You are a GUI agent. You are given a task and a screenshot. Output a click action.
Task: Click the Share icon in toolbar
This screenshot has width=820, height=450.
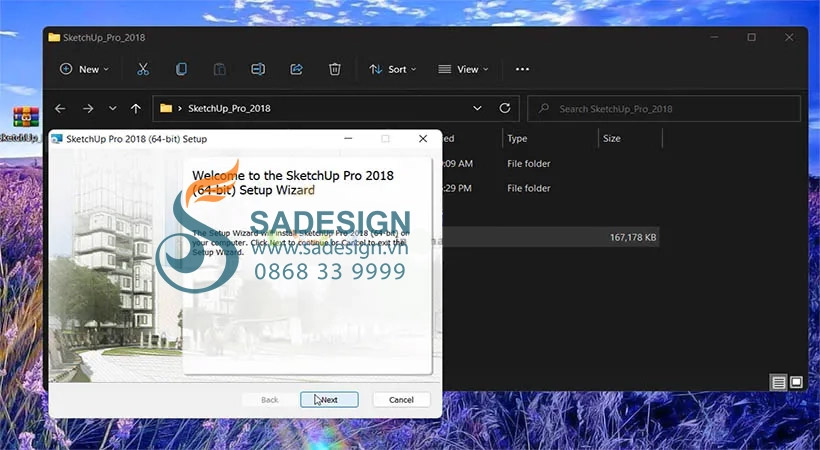tap(297, 69)
